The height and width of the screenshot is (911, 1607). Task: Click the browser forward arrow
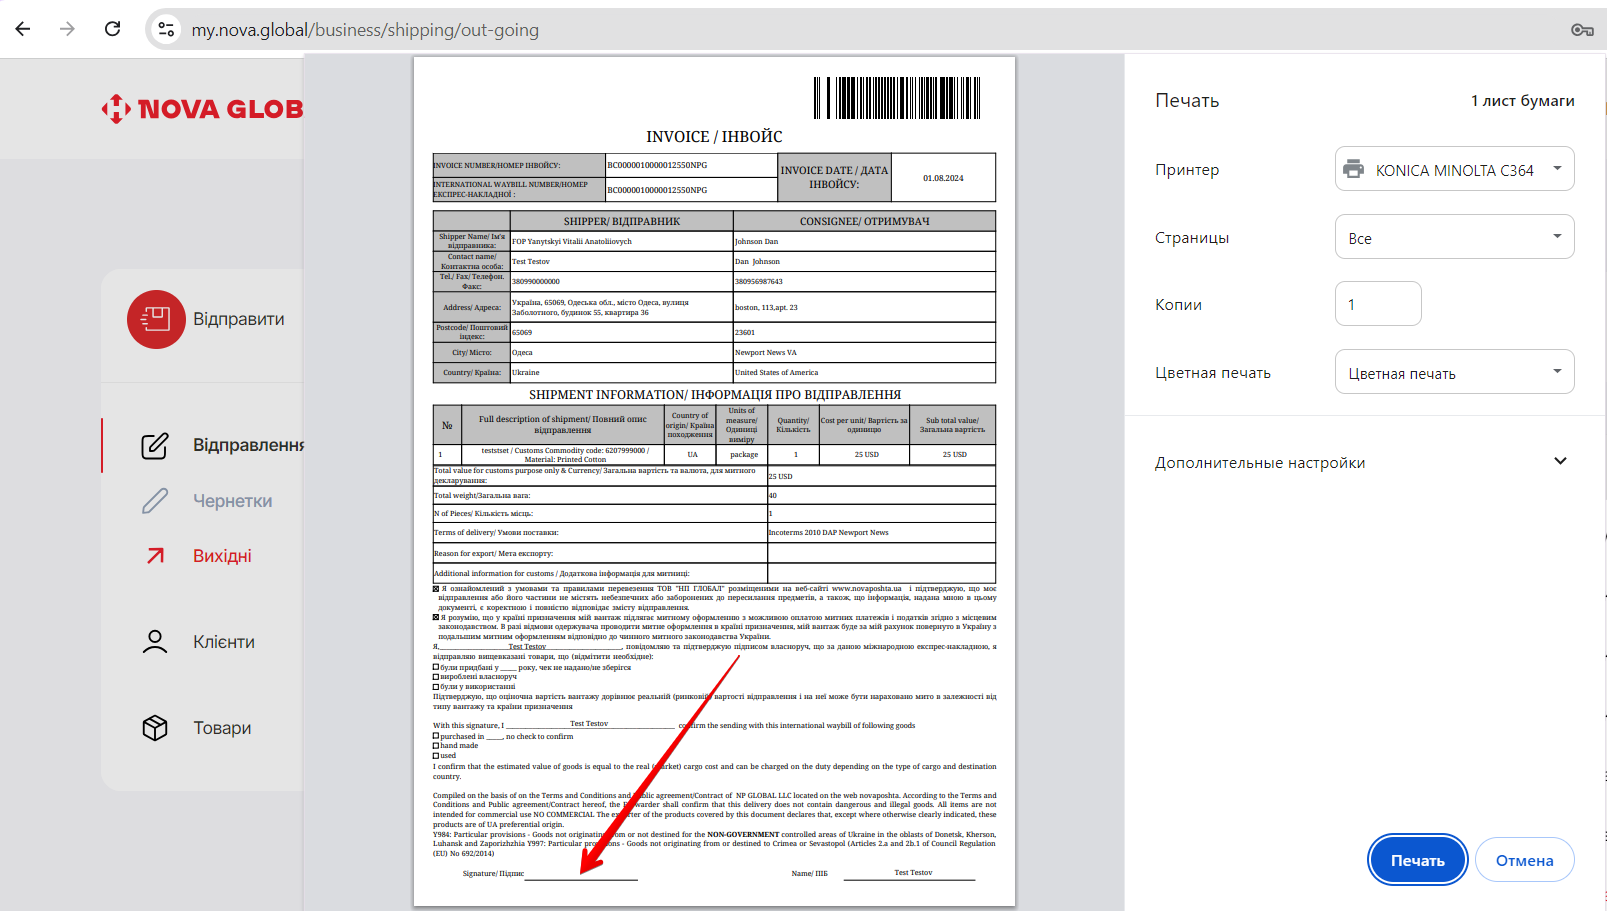(67, 29)
